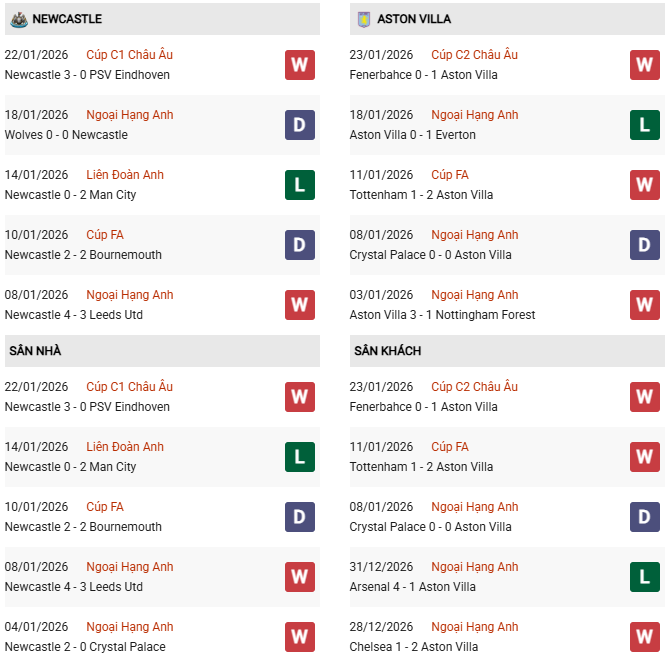
Task: View Aston Villa 3 - 1 Nottingham Forest match
Action: tap(442, 315)
